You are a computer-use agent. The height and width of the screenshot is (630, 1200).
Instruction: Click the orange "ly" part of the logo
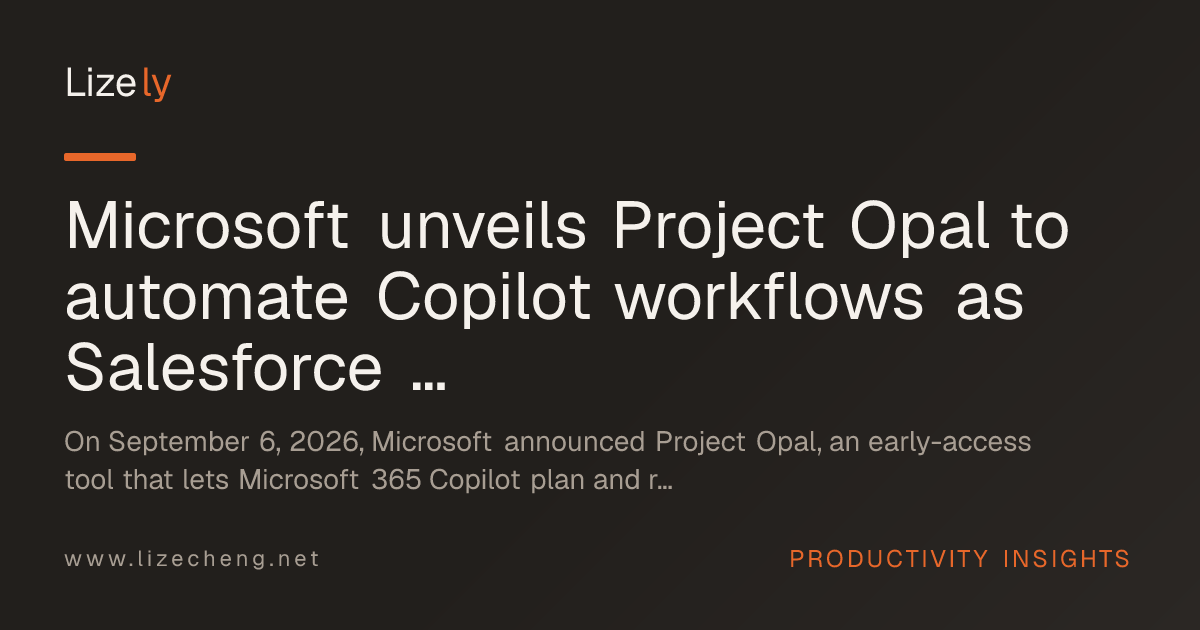point(157,87)
